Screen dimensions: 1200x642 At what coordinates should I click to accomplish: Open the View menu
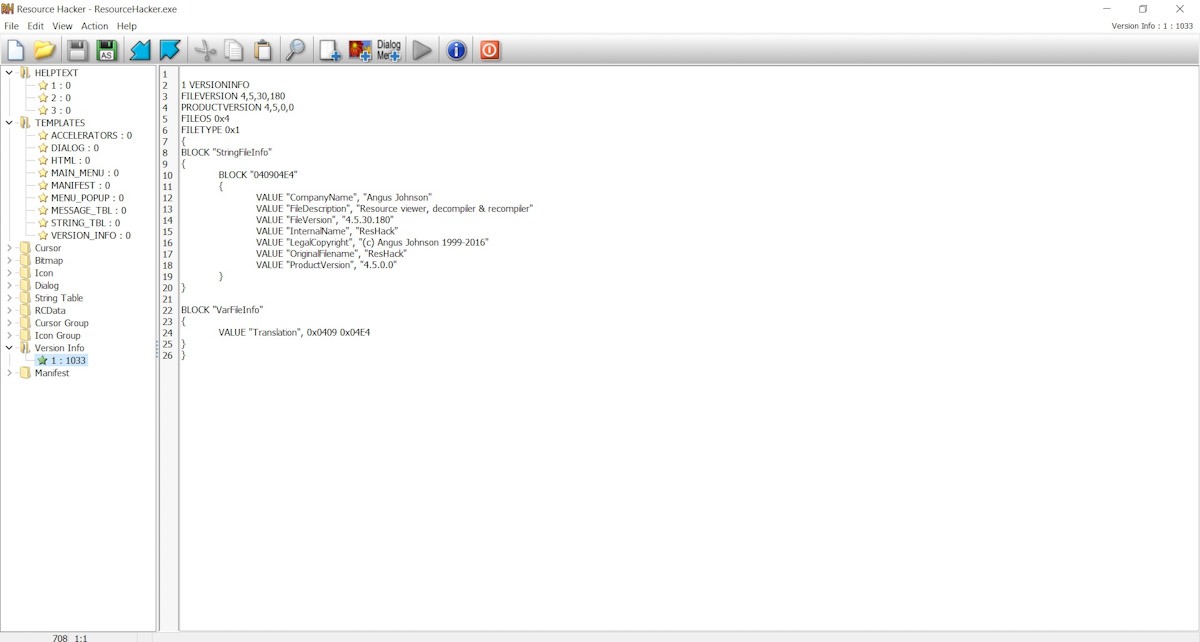(62, 26)
